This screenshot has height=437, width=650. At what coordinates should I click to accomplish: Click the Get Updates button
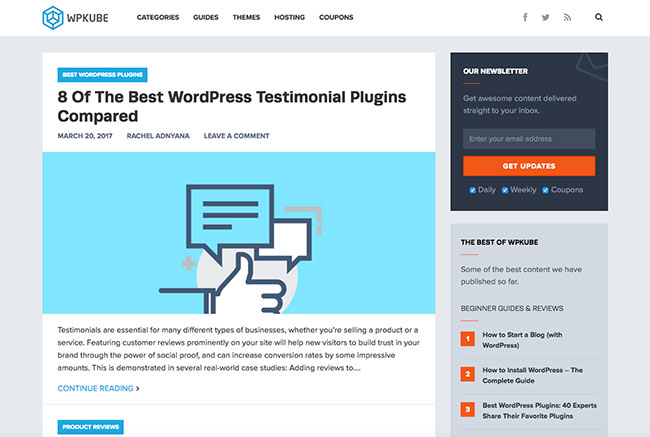point(529,166)
